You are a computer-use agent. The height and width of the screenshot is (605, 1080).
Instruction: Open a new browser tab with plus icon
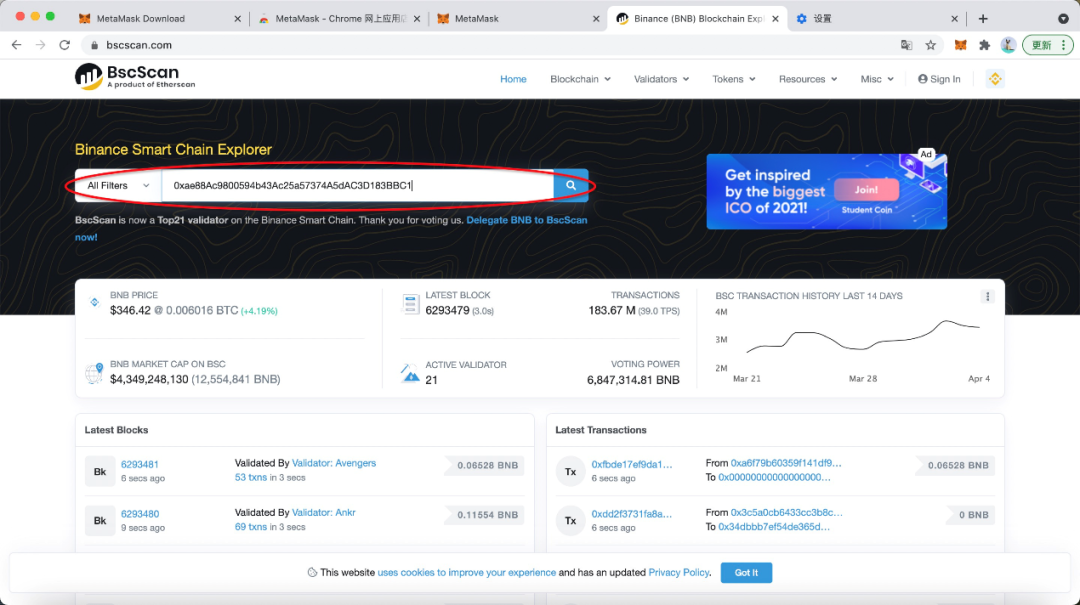tap(983, 19)
